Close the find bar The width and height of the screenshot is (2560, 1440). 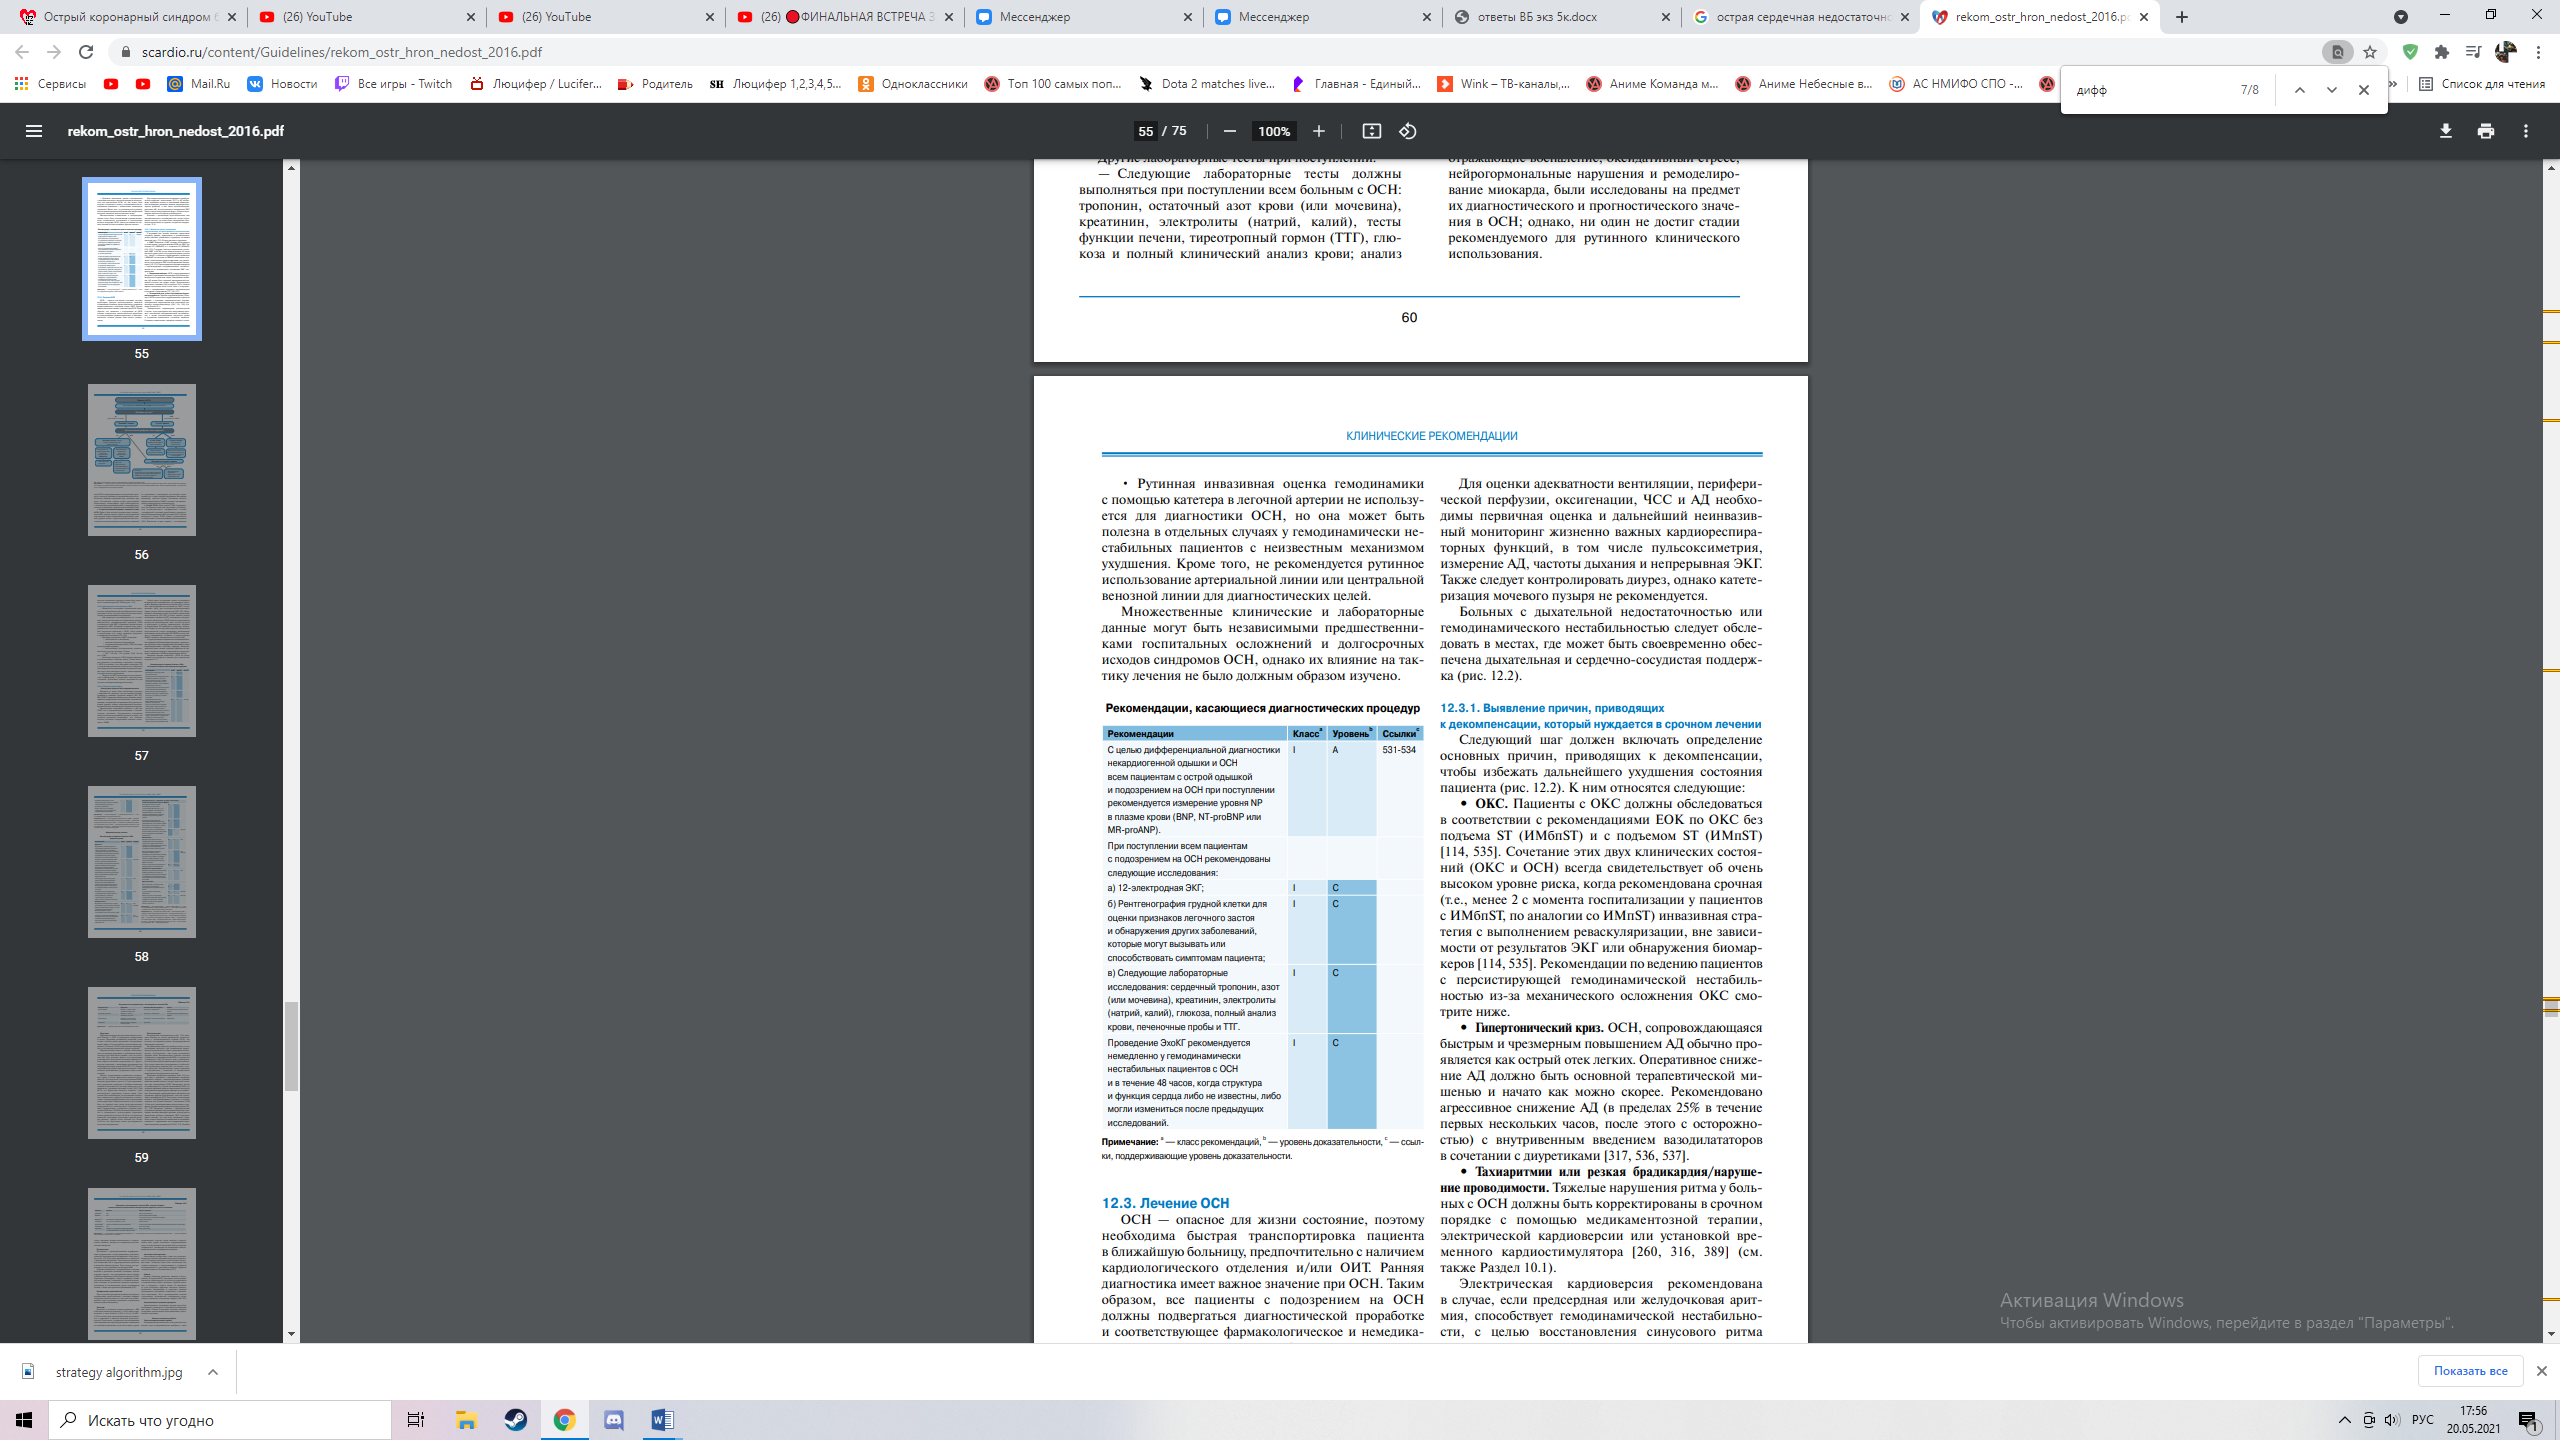(x=2363, y=90)
